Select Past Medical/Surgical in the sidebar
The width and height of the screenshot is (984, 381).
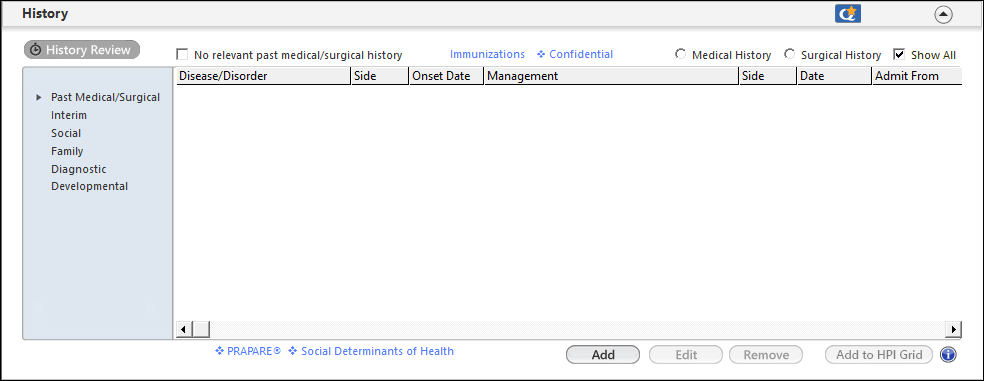(x=105, y=97)
